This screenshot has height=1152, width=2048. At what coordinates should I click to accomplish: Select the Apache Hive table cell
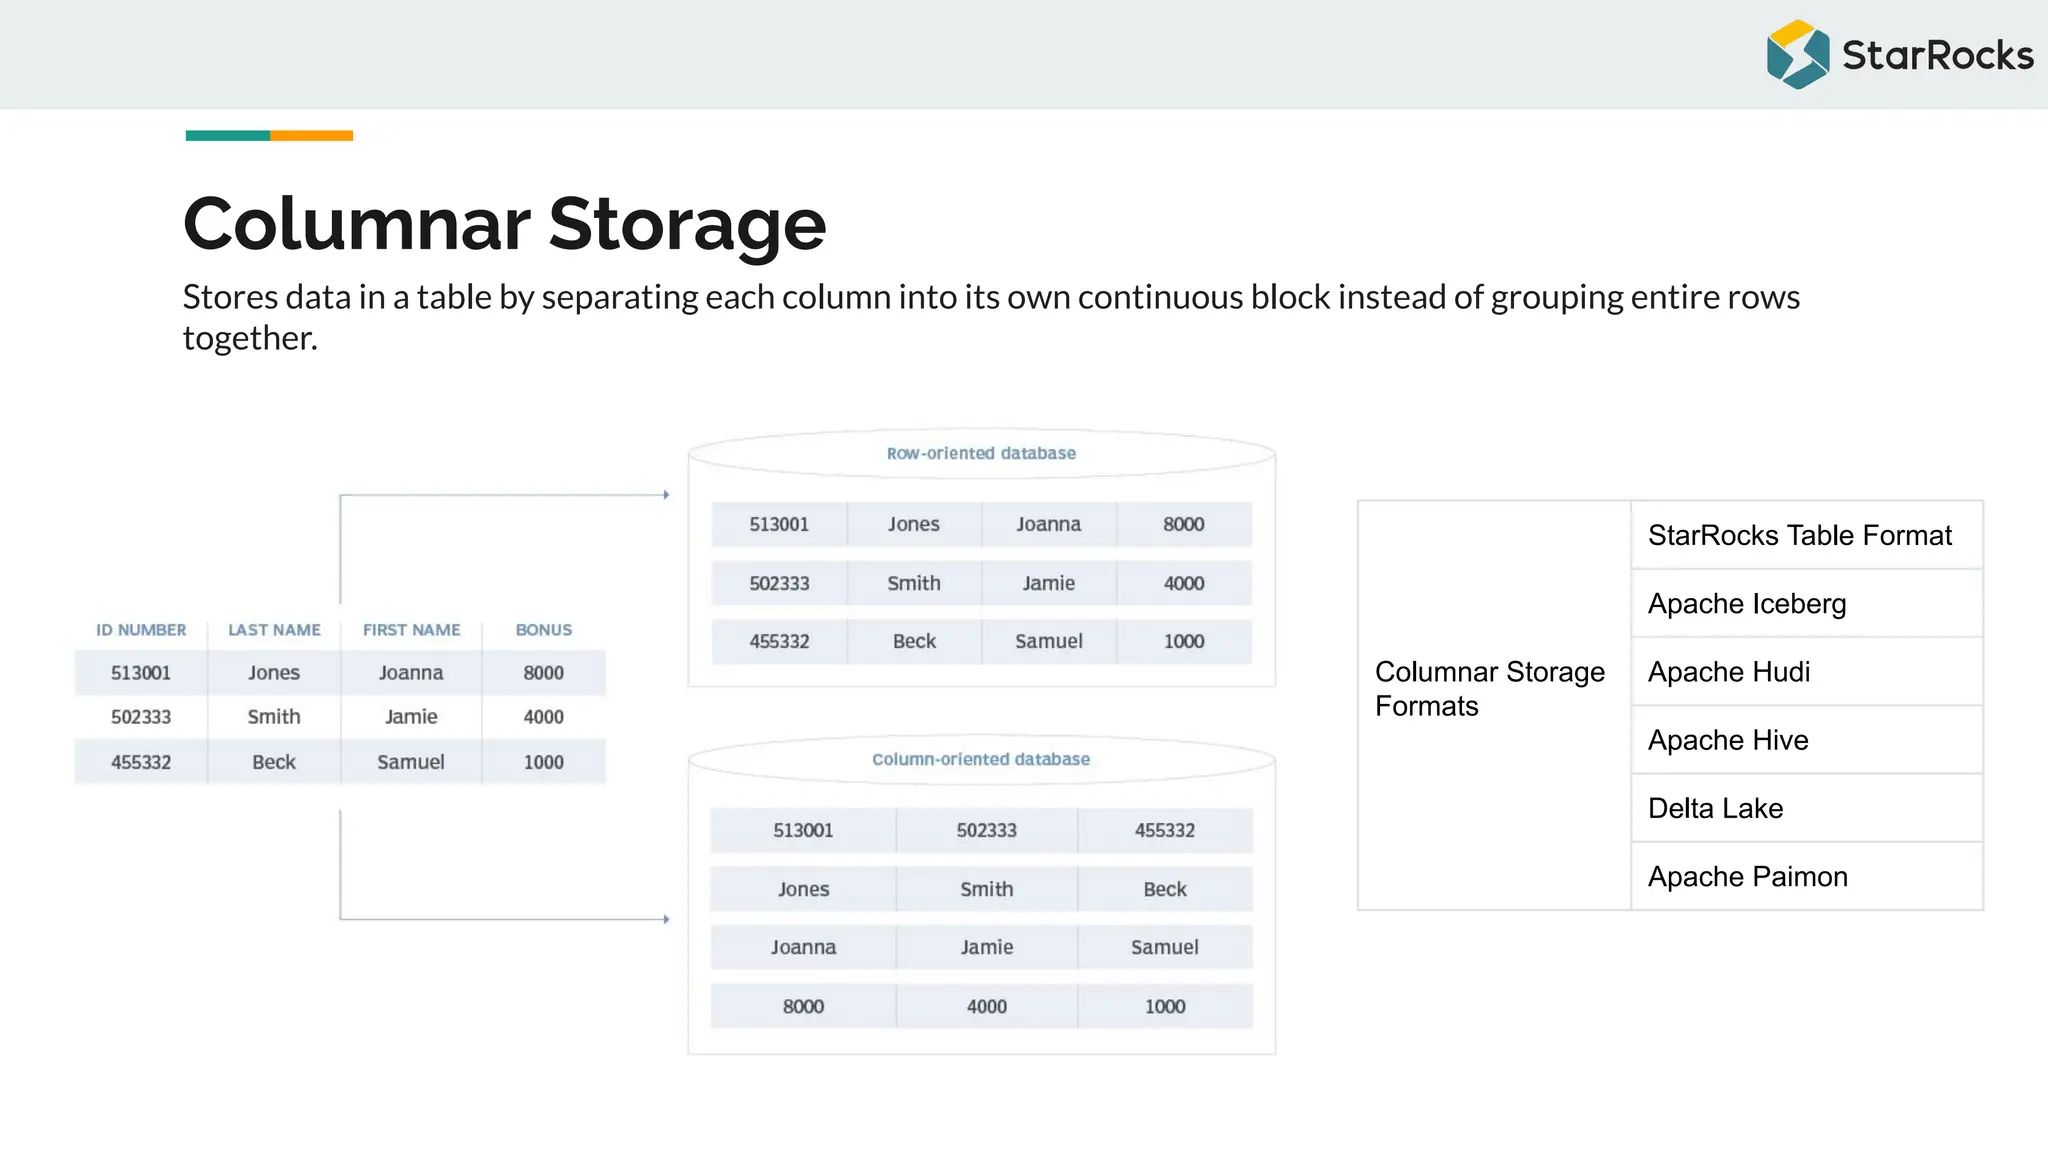point(1805,739)
